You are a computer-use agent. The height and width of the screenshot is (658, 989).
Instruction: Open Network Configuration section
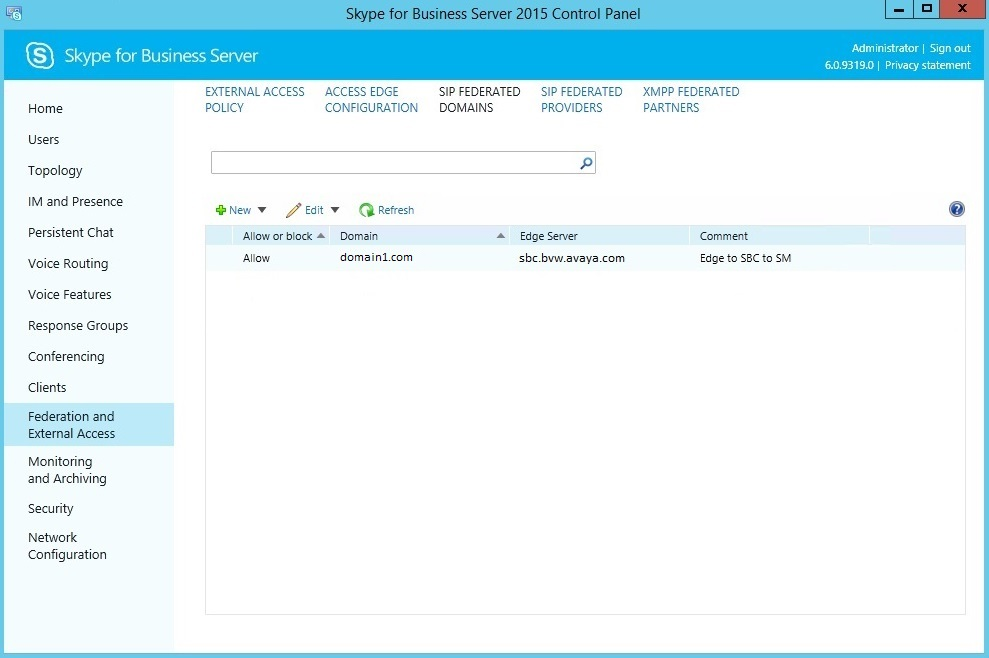tap(67, 546)
